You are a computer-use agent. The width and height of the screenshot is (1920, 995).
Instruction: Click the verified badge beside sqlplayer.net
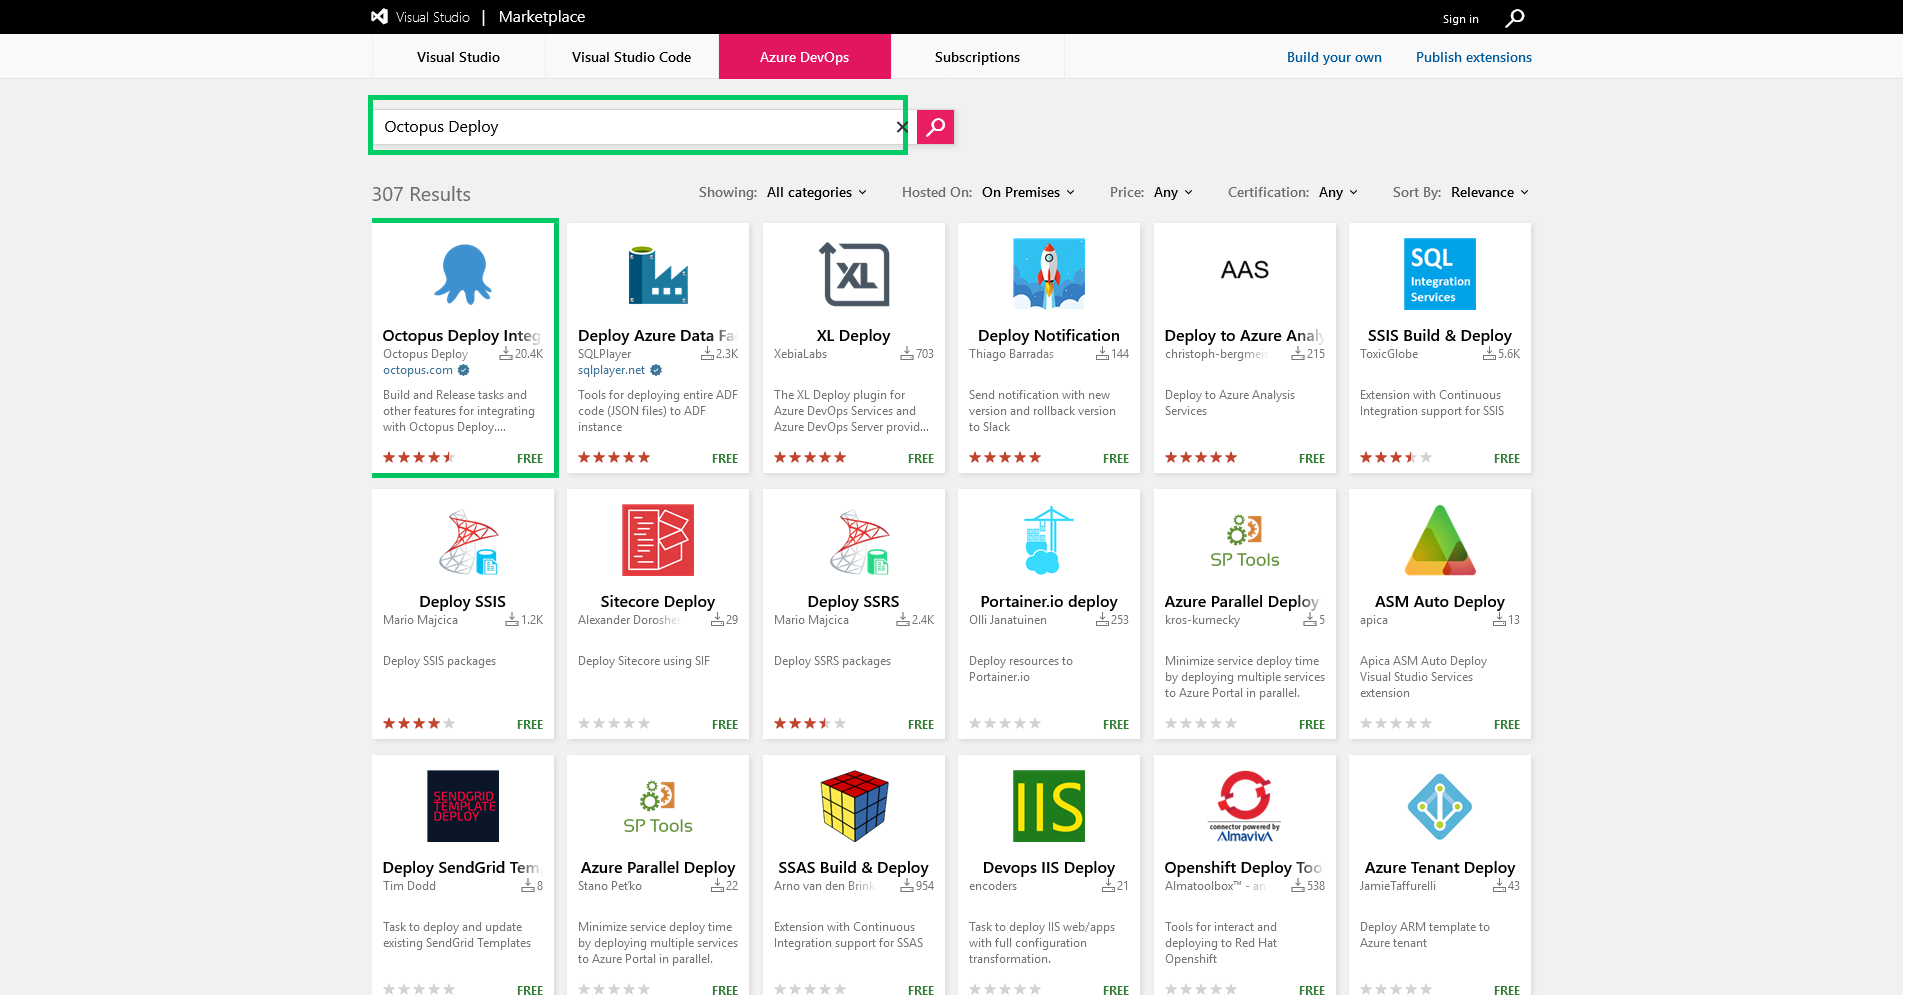point(656,370)
